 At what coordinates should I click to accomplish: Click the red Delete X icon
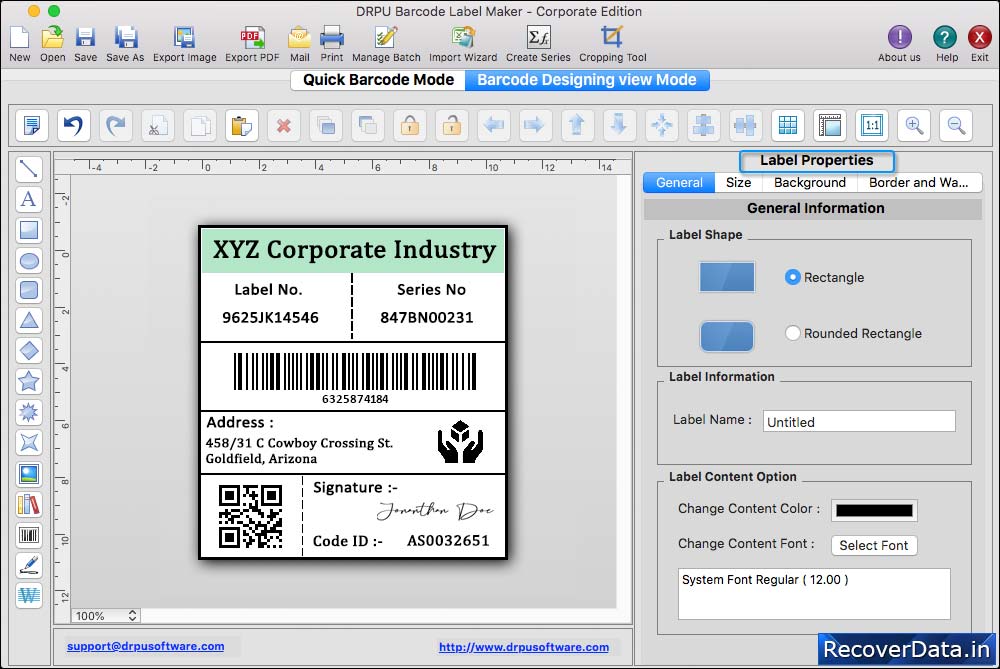[x=284, y=125]
